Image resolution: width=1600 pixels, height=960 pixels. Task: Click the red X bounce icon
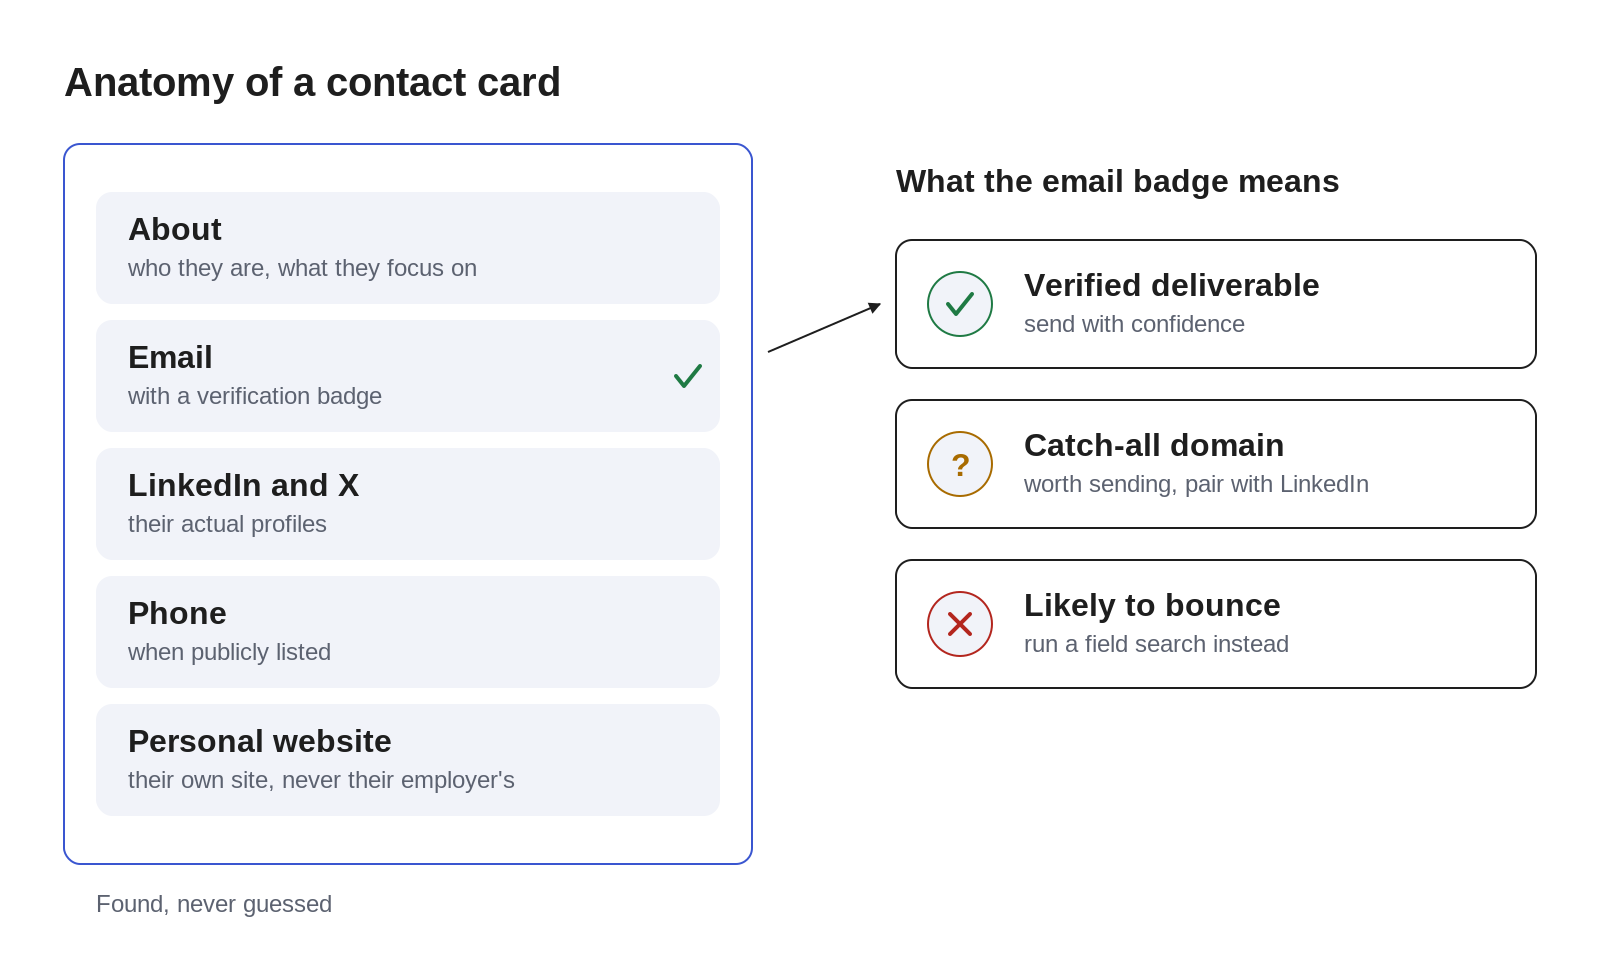960,624
